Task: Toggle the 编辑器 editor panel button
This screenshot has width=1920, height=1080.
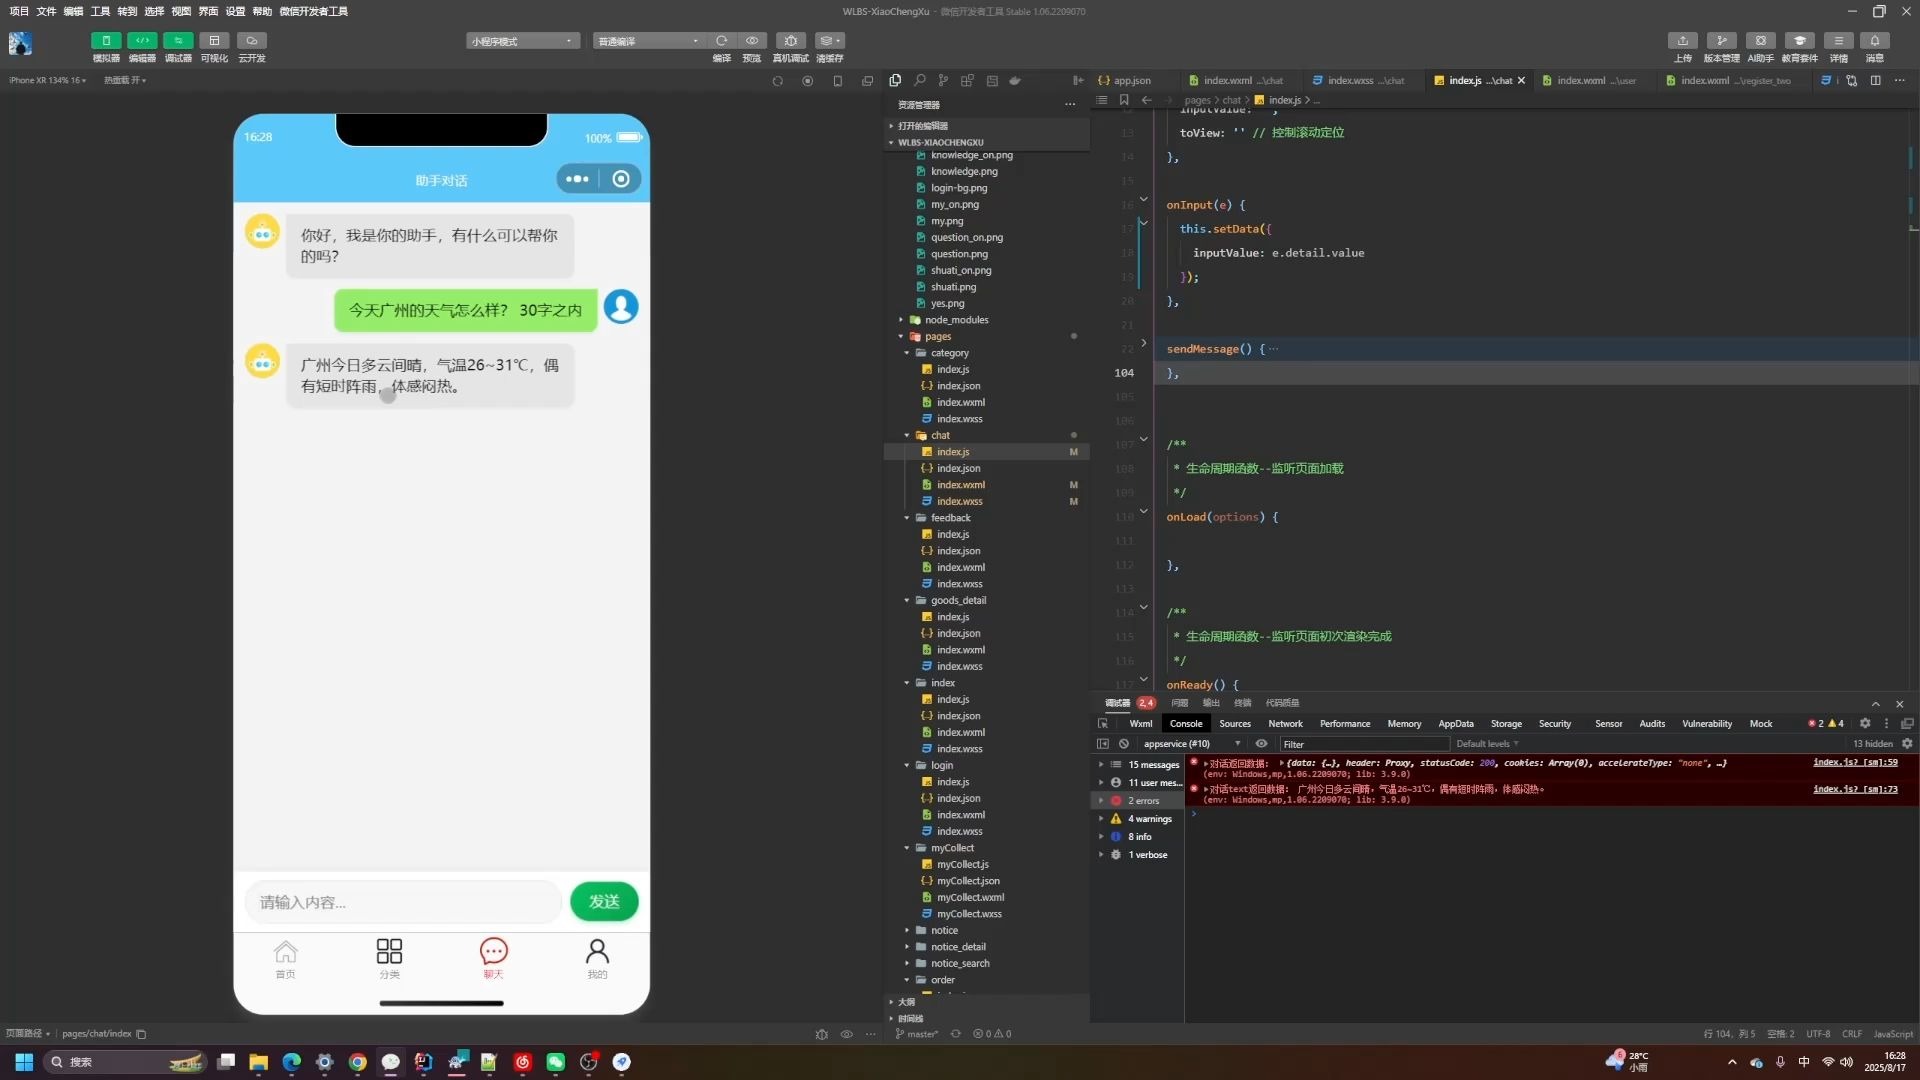Action: pos(142,41)
